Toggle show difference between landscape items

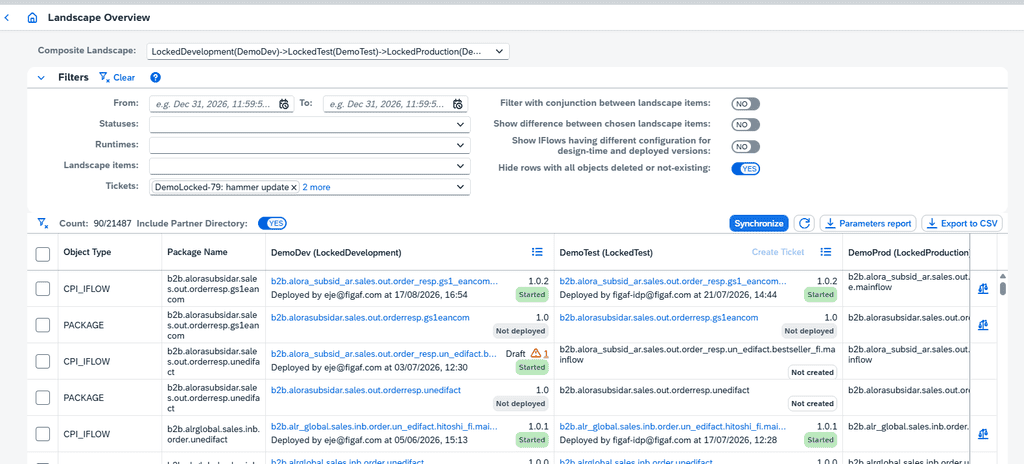pos(746,125)
